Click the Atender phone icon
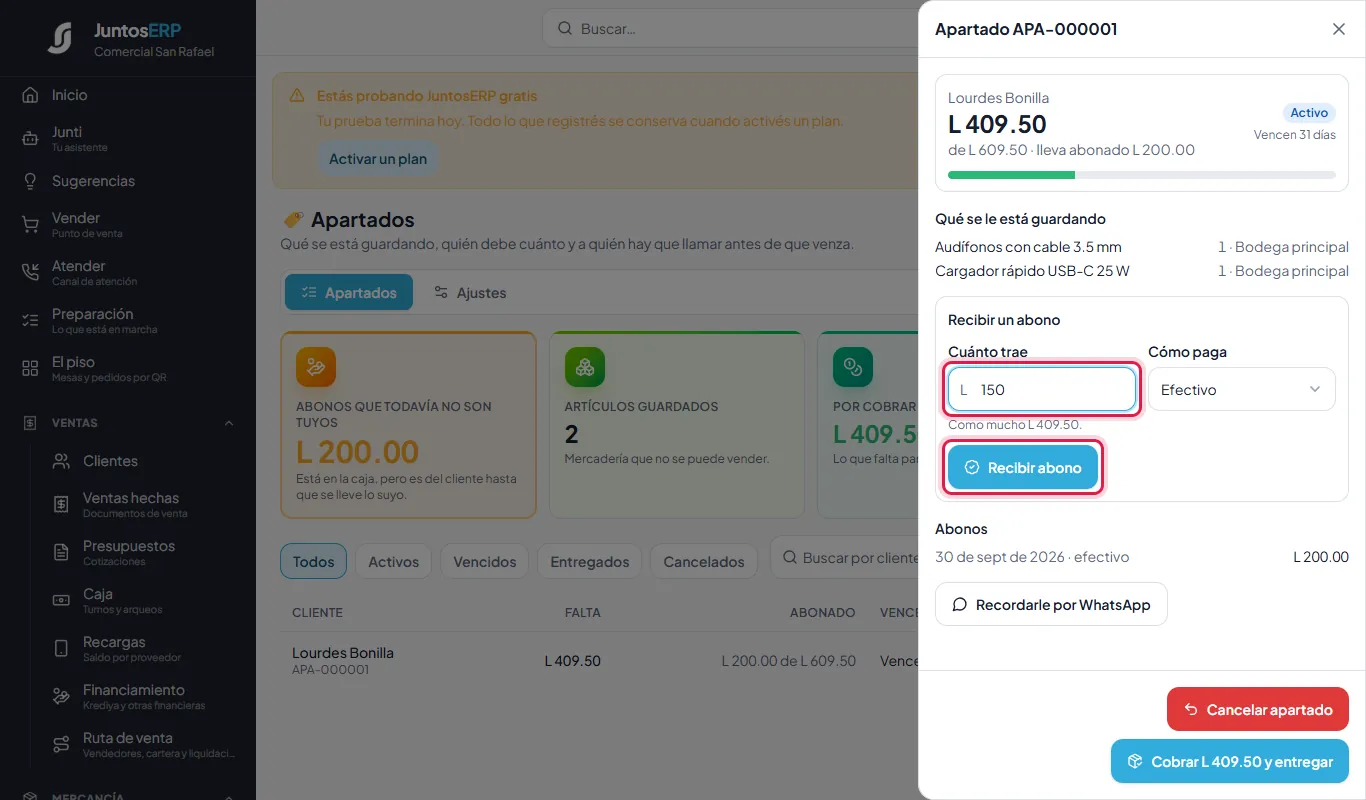The image size is (1366, 800). pos(30,273)
